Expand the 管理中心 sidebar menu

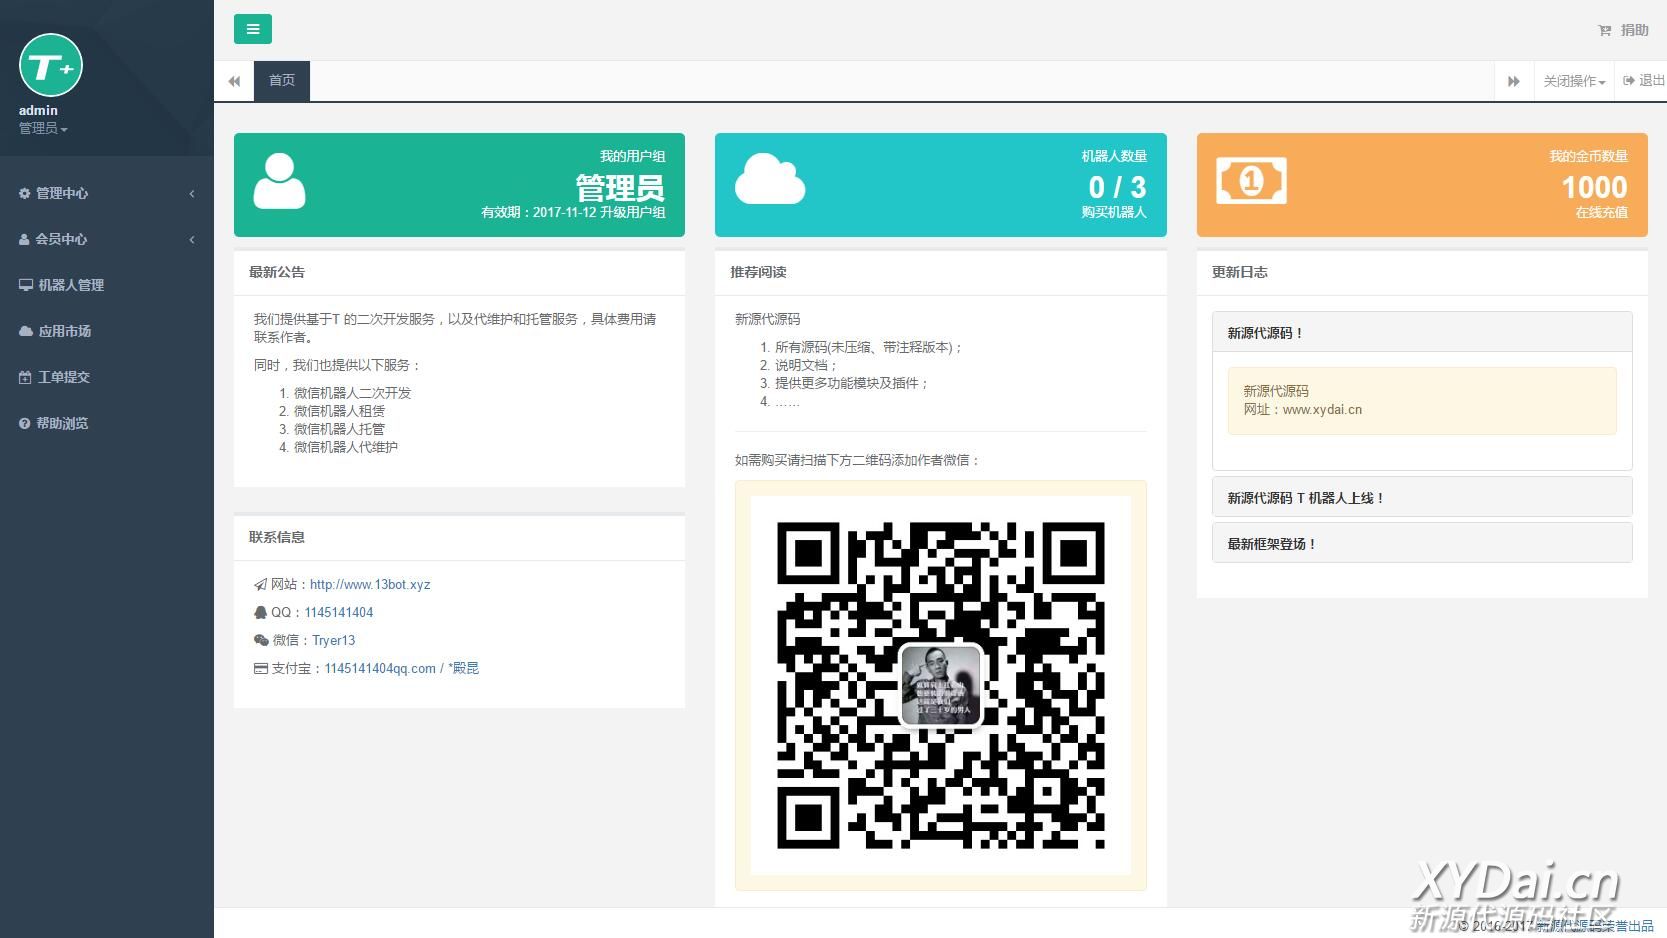pyautogui.click(x=107, y=193)
